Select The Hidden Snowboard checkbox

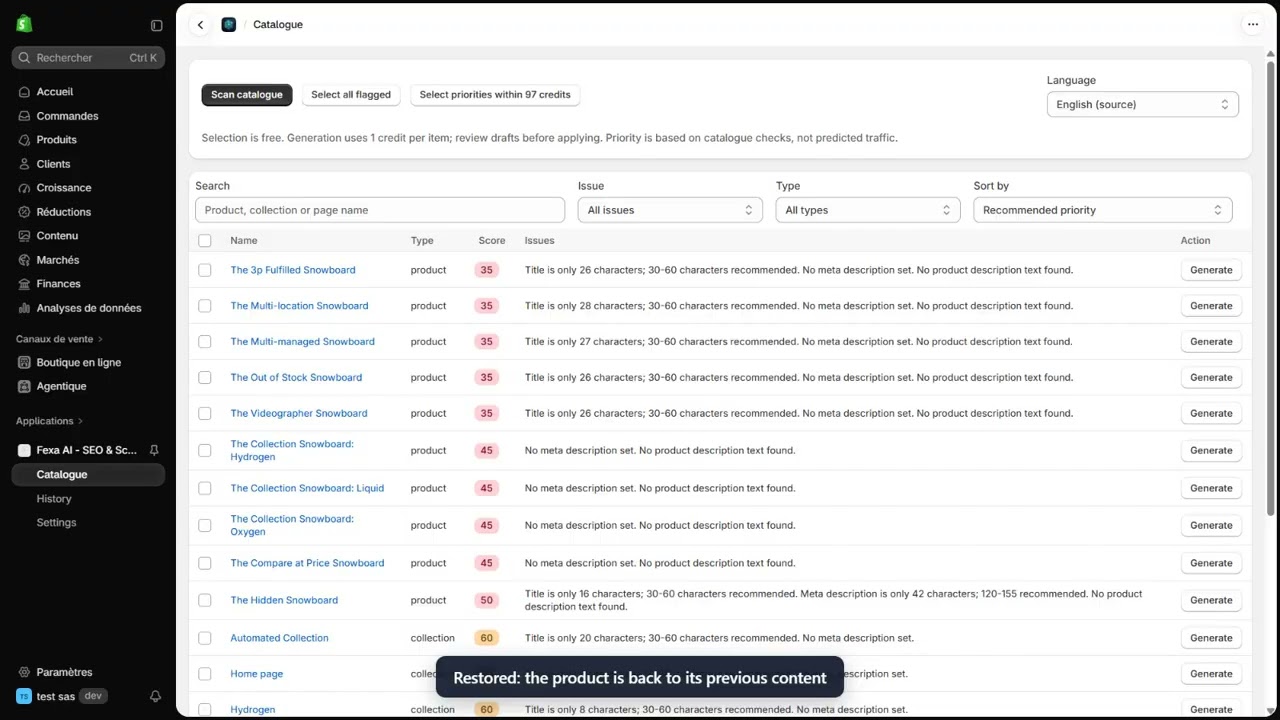click(x=205, y=600)
